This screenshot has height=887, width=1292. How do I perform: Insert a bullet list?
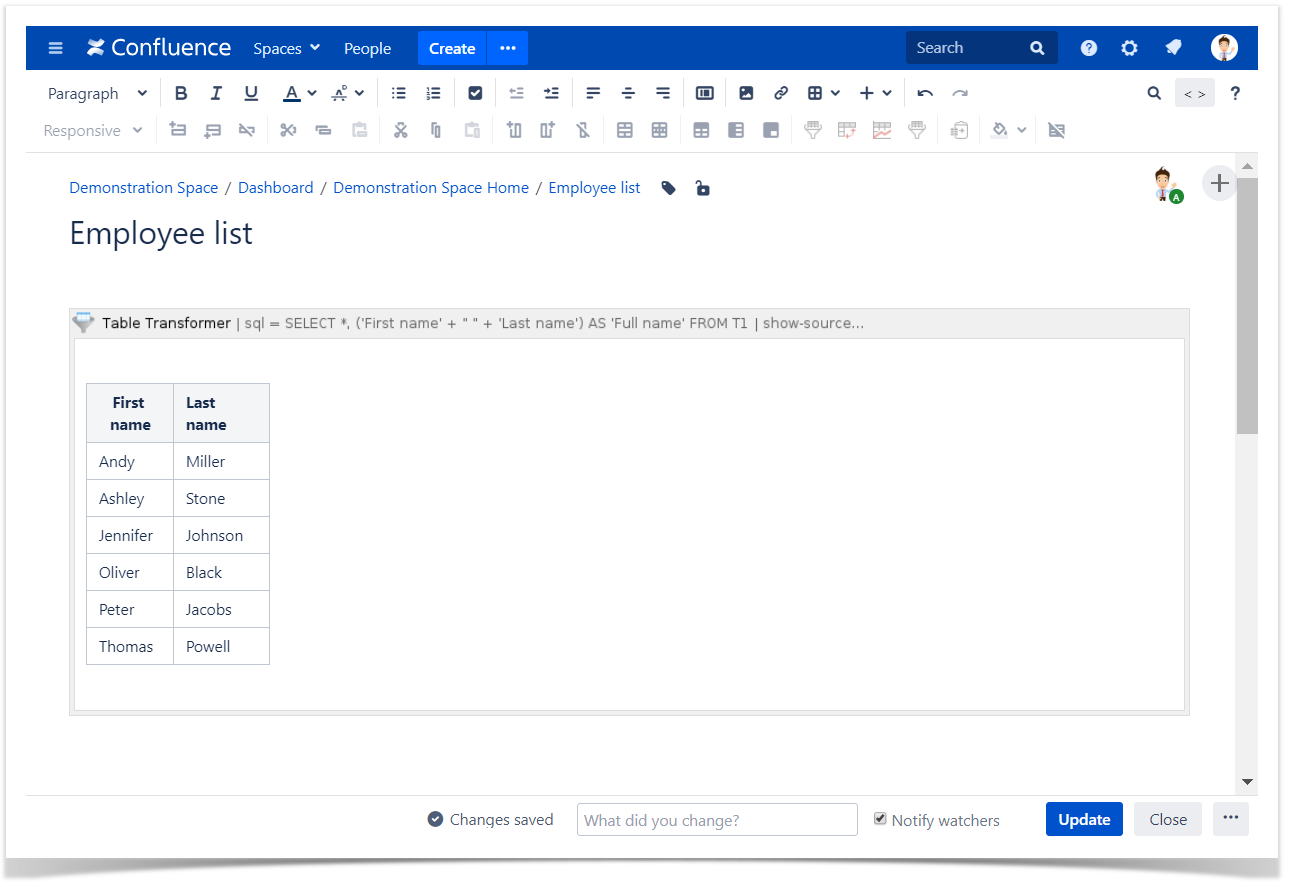(x=399, y=93)
